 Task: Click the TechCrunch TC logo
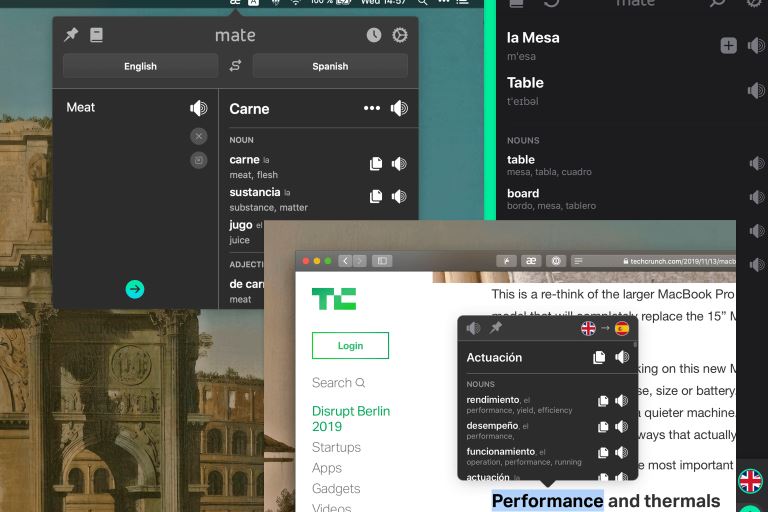pyautogui.click(x=334, y=299)
